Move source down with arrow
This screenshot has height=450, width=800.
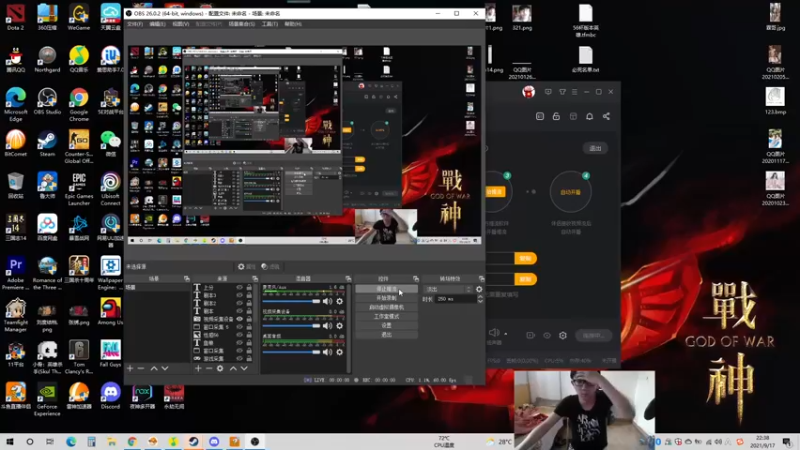tap(244, 368)
